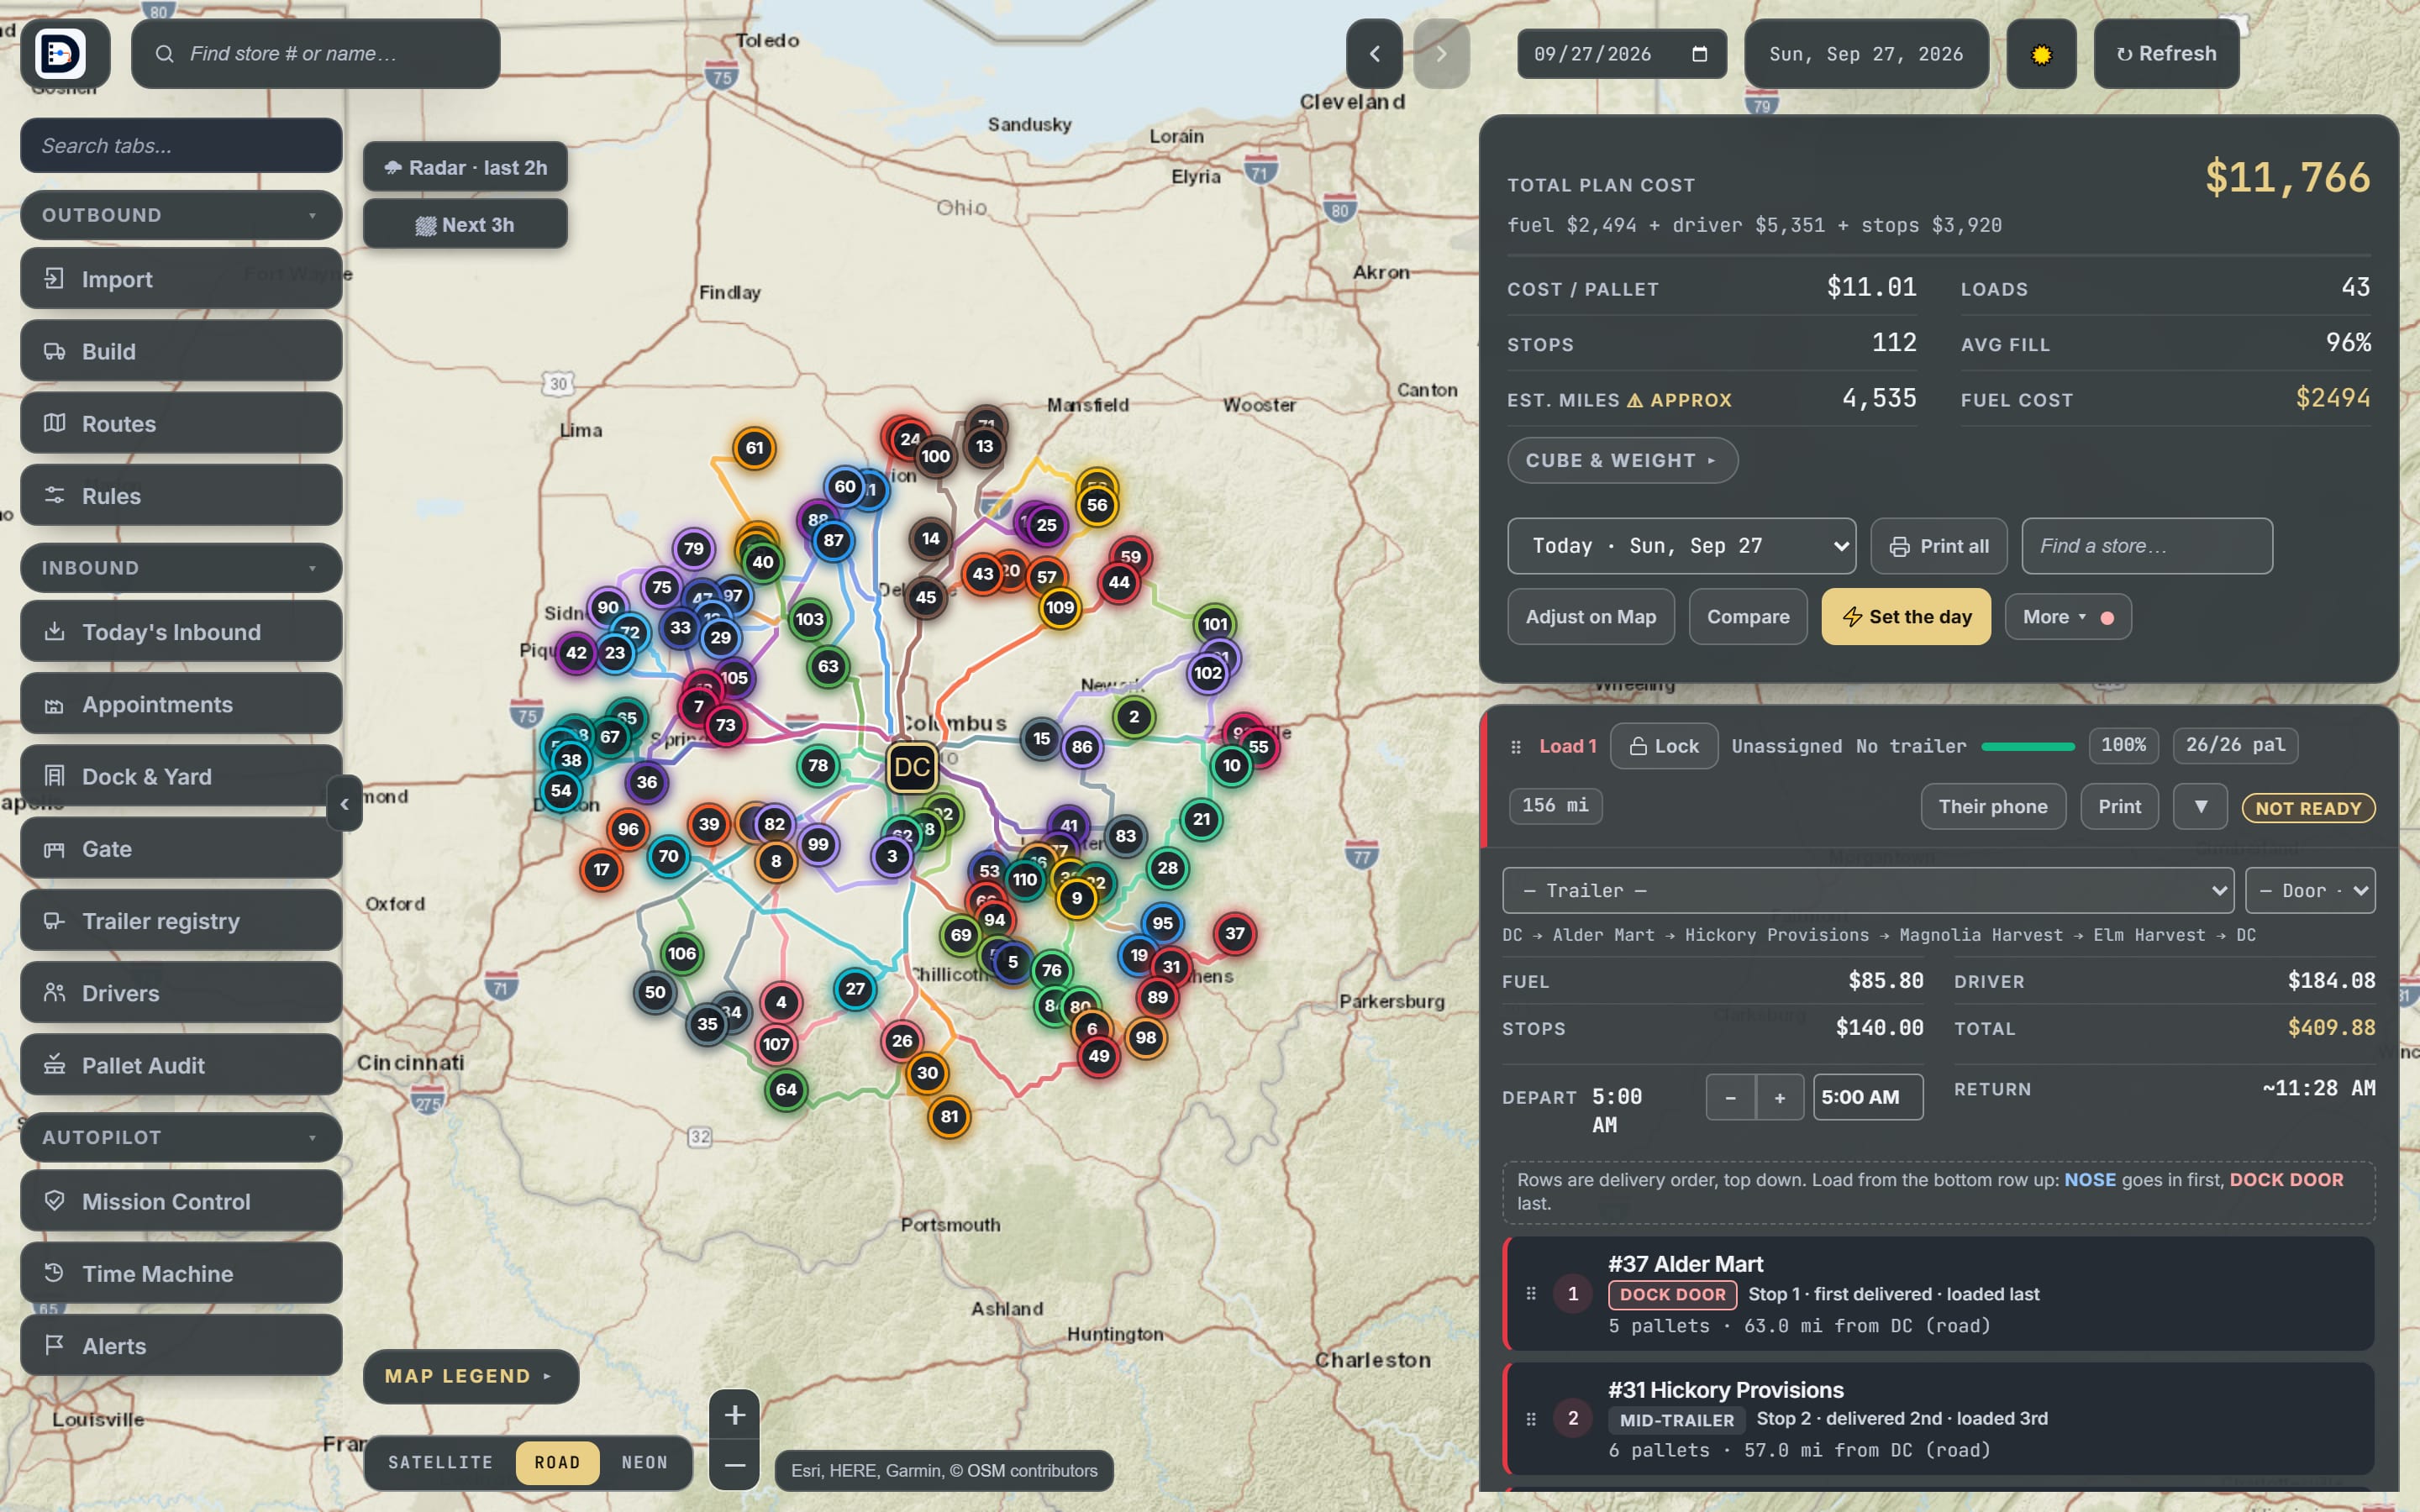Click the Set the day button
The image size is (2420, 1512).
(x=1906, y=617)
